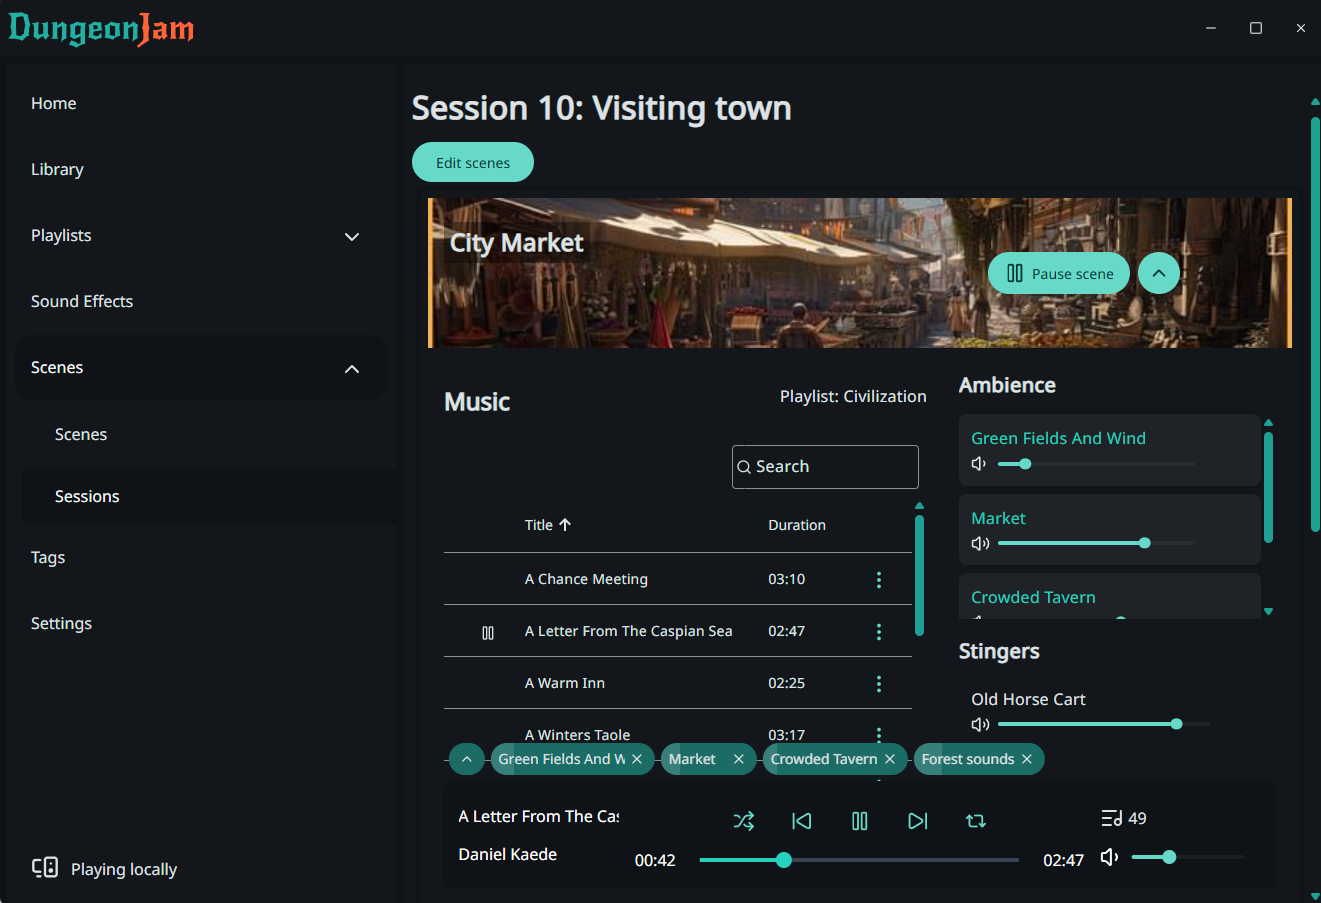
Task: Adjust Green Fields And Wind volume slider
Action: [x=1096, y=464]
